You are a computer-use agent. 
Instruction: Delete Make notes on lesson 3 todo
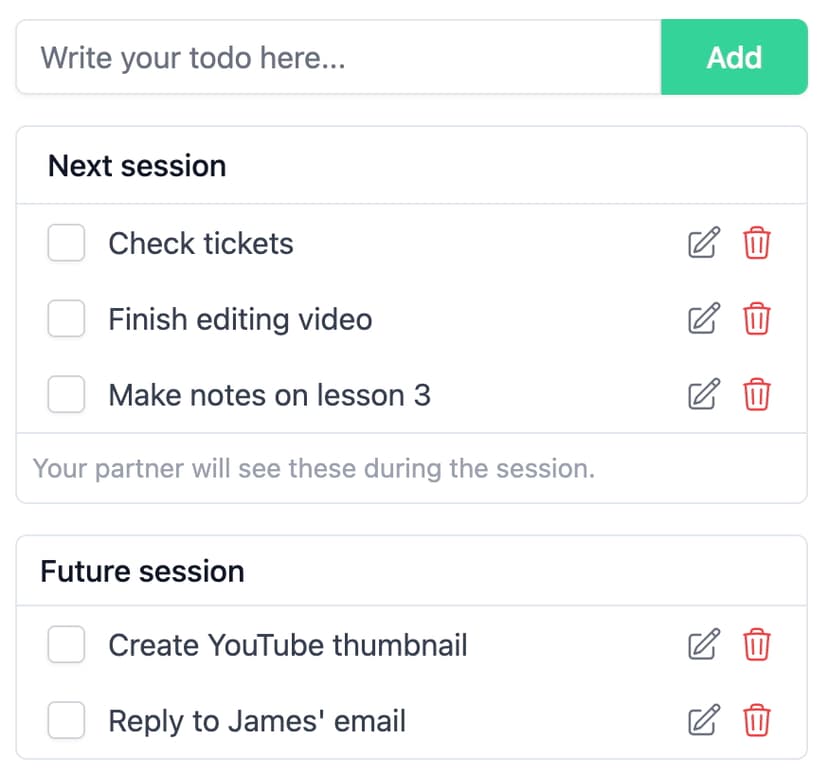coord(757,395)
